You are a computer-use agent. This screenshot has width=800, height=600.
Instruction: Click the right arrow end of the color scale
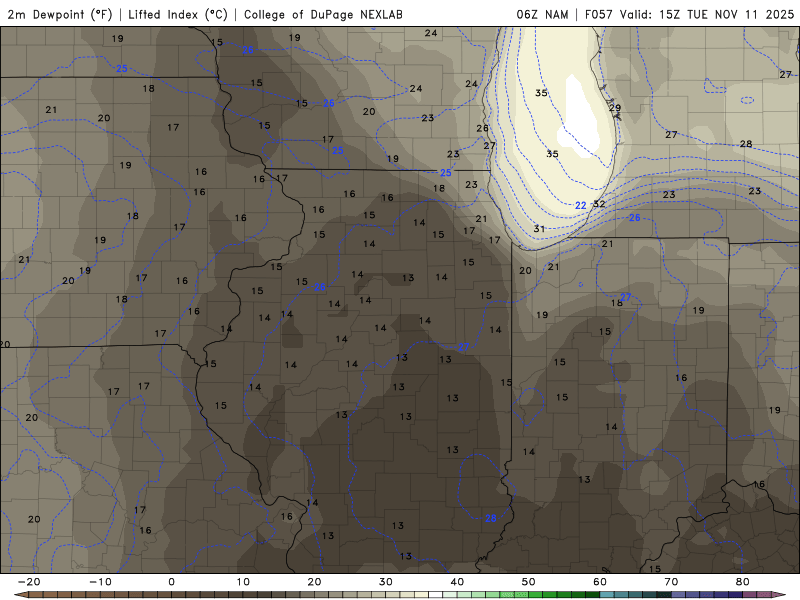click(779, 595)
